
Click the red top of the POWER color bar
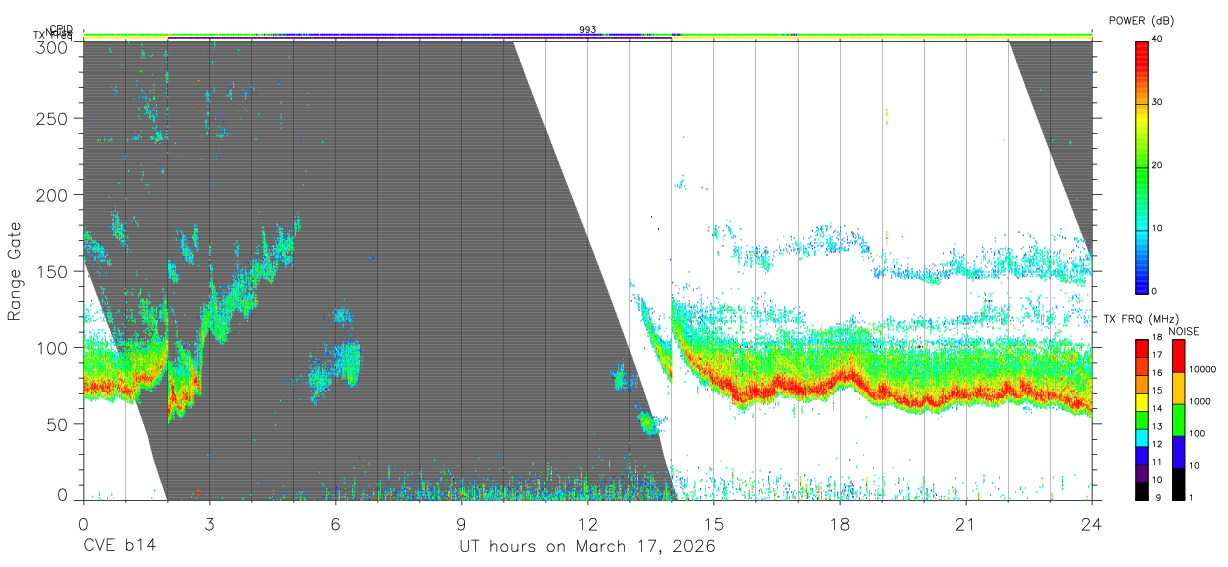coord(1141,47)
